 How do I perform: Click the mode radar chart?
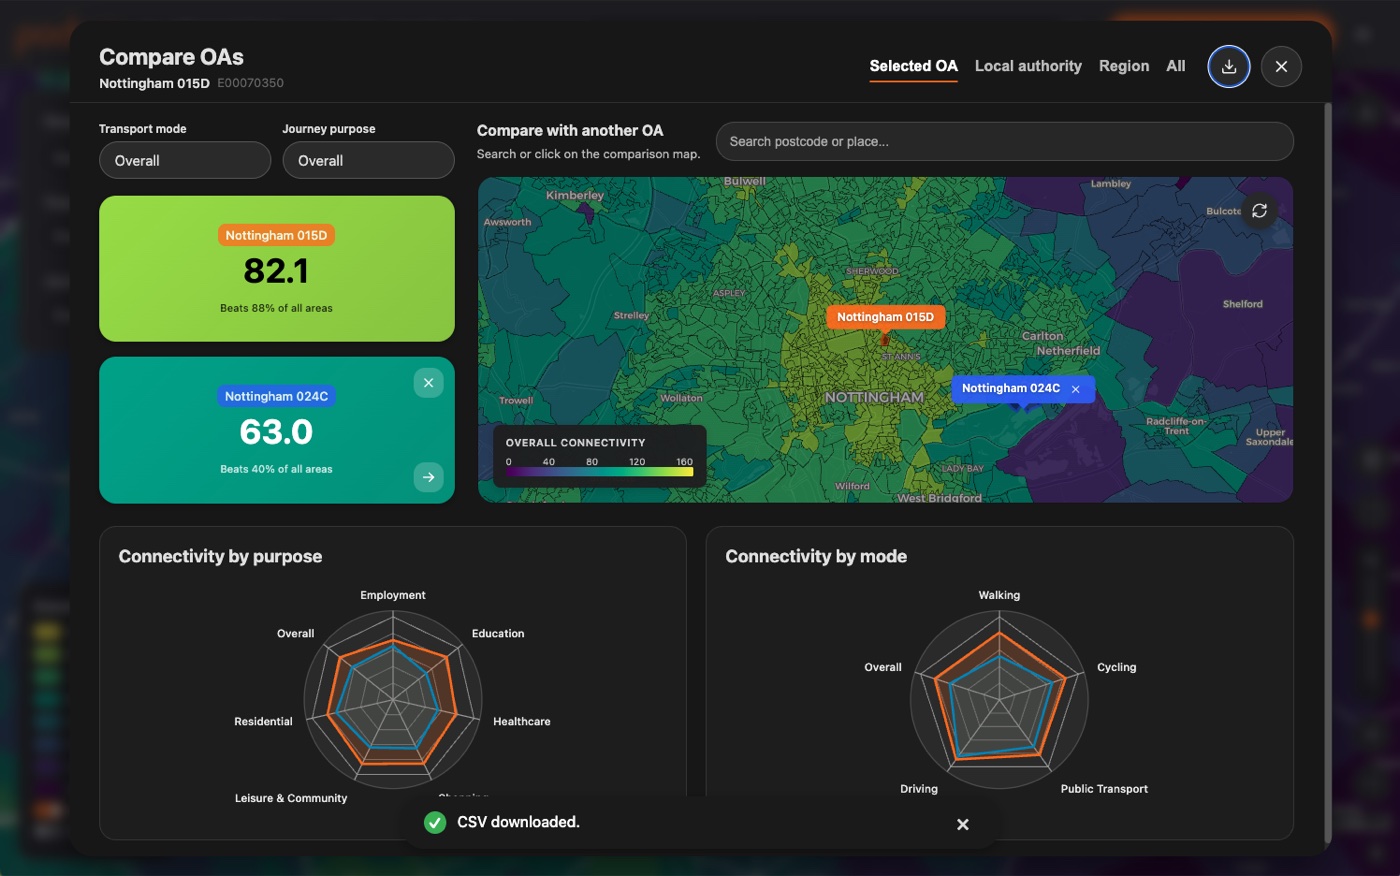pyautogui.click(x=999, y=699)
